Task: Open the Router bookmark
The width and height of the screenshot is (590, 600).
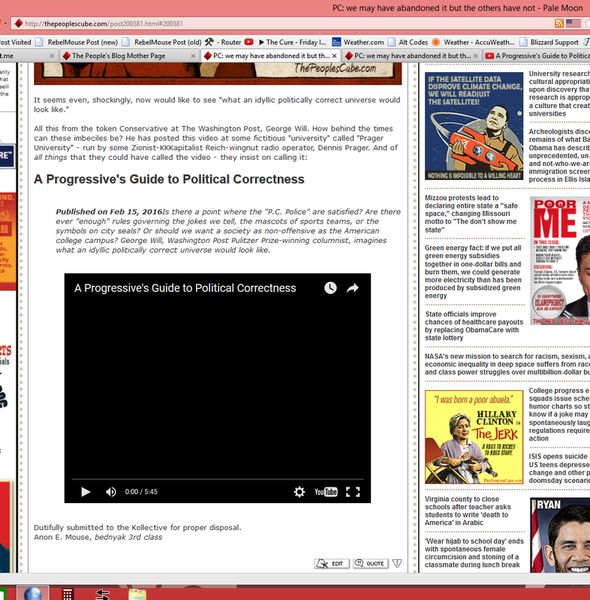Action: 223,42
